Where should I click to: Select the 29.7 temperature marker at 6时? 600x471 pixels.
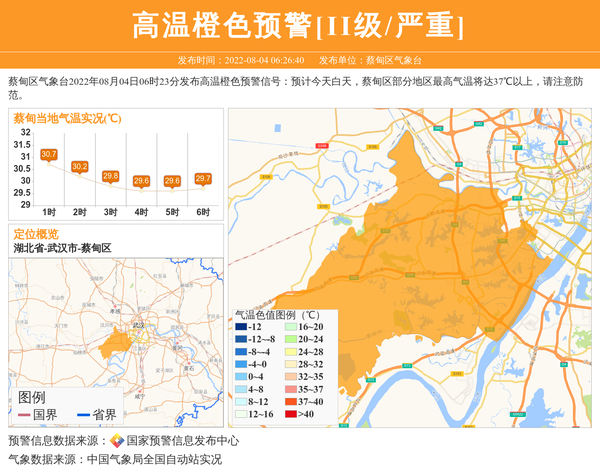point(203,178)
